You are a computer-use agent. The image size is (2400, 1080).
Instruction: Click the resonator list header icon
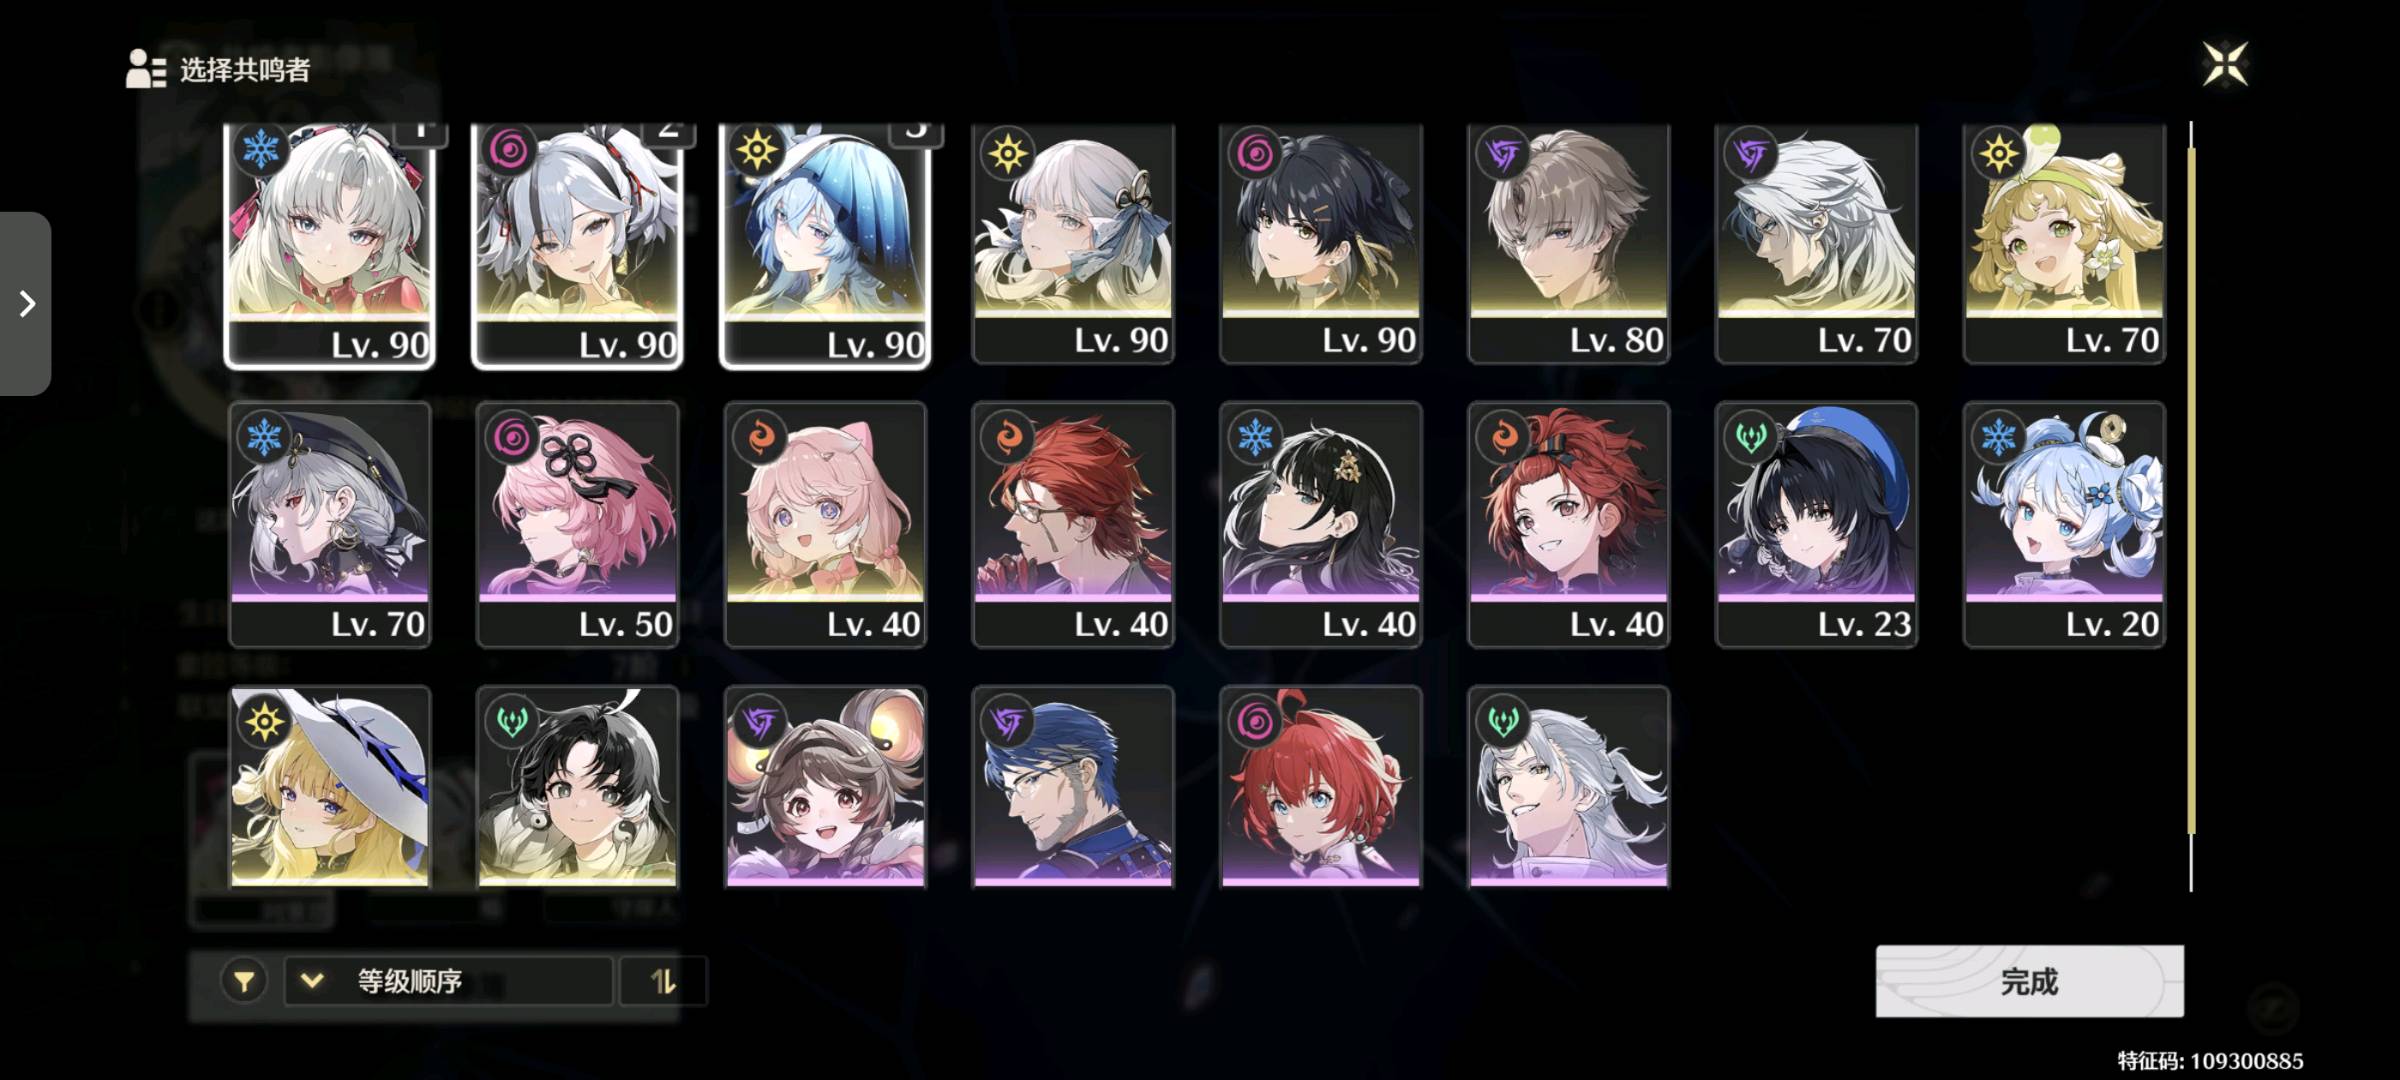click(146, 69)
